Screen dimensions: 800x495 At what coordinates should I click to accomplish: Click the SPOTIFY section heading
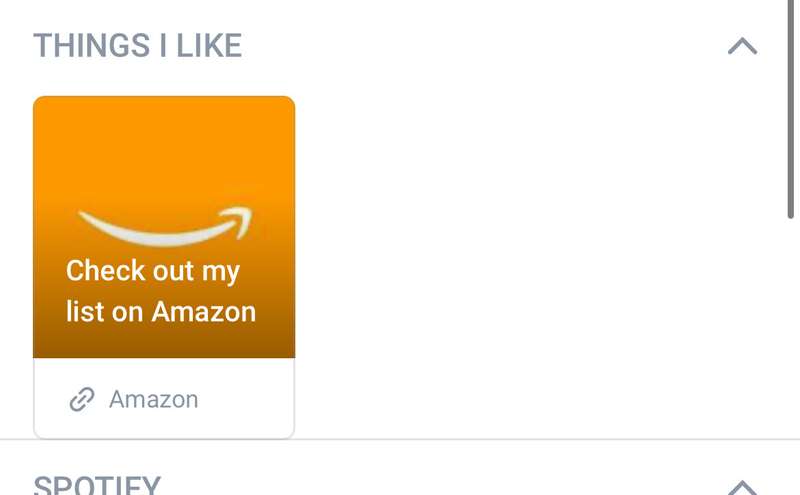(97, 485)
